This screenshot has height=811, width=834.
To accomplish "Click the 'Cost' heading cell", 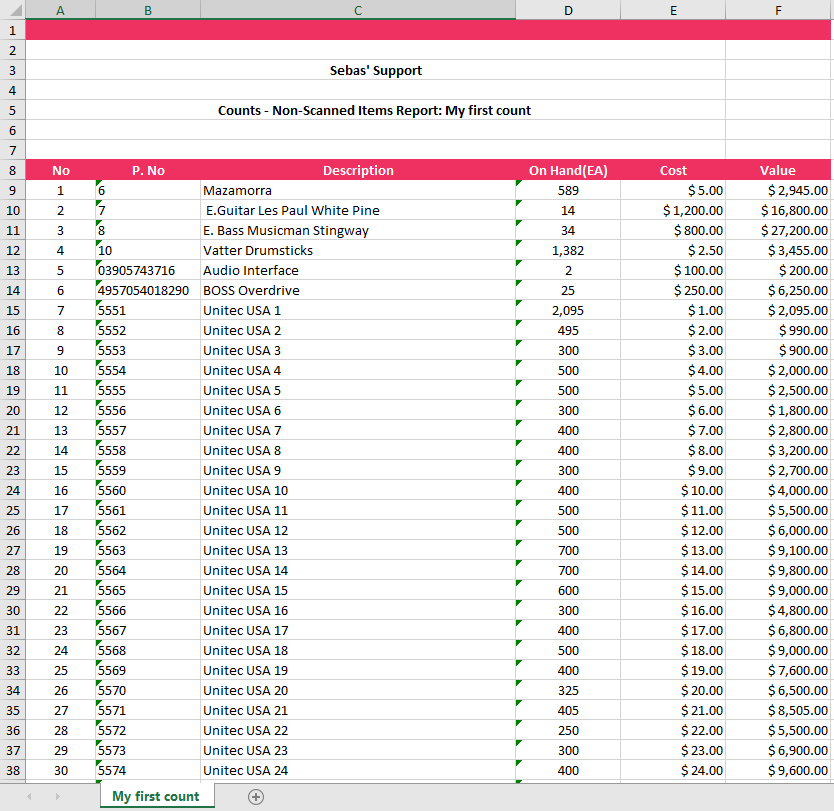I will coord(673,170).
